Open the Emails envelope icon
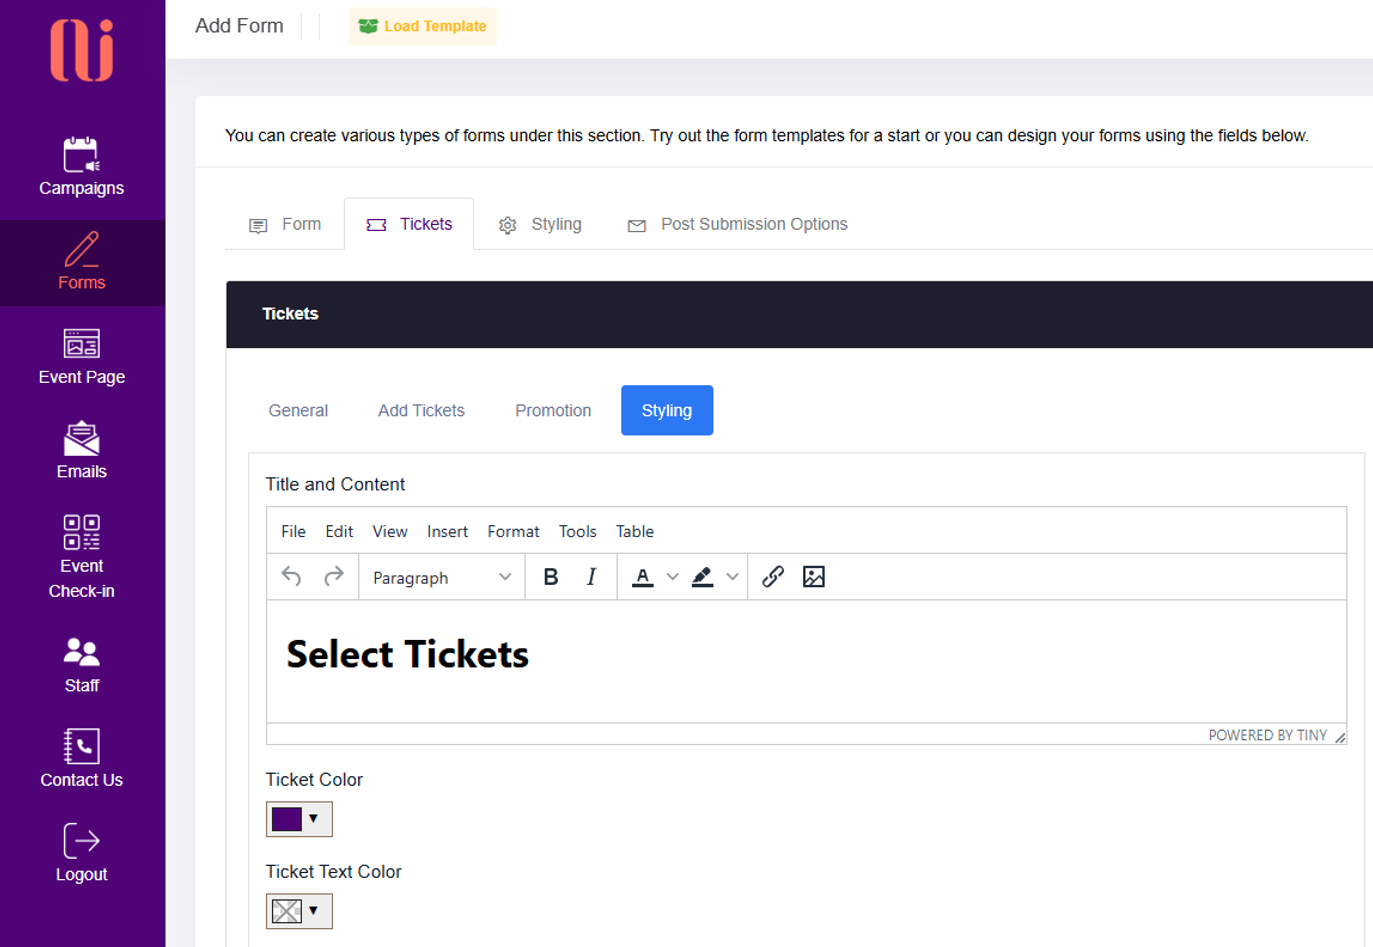This screenshot has width=1373, height=947. tap(81, 439)
